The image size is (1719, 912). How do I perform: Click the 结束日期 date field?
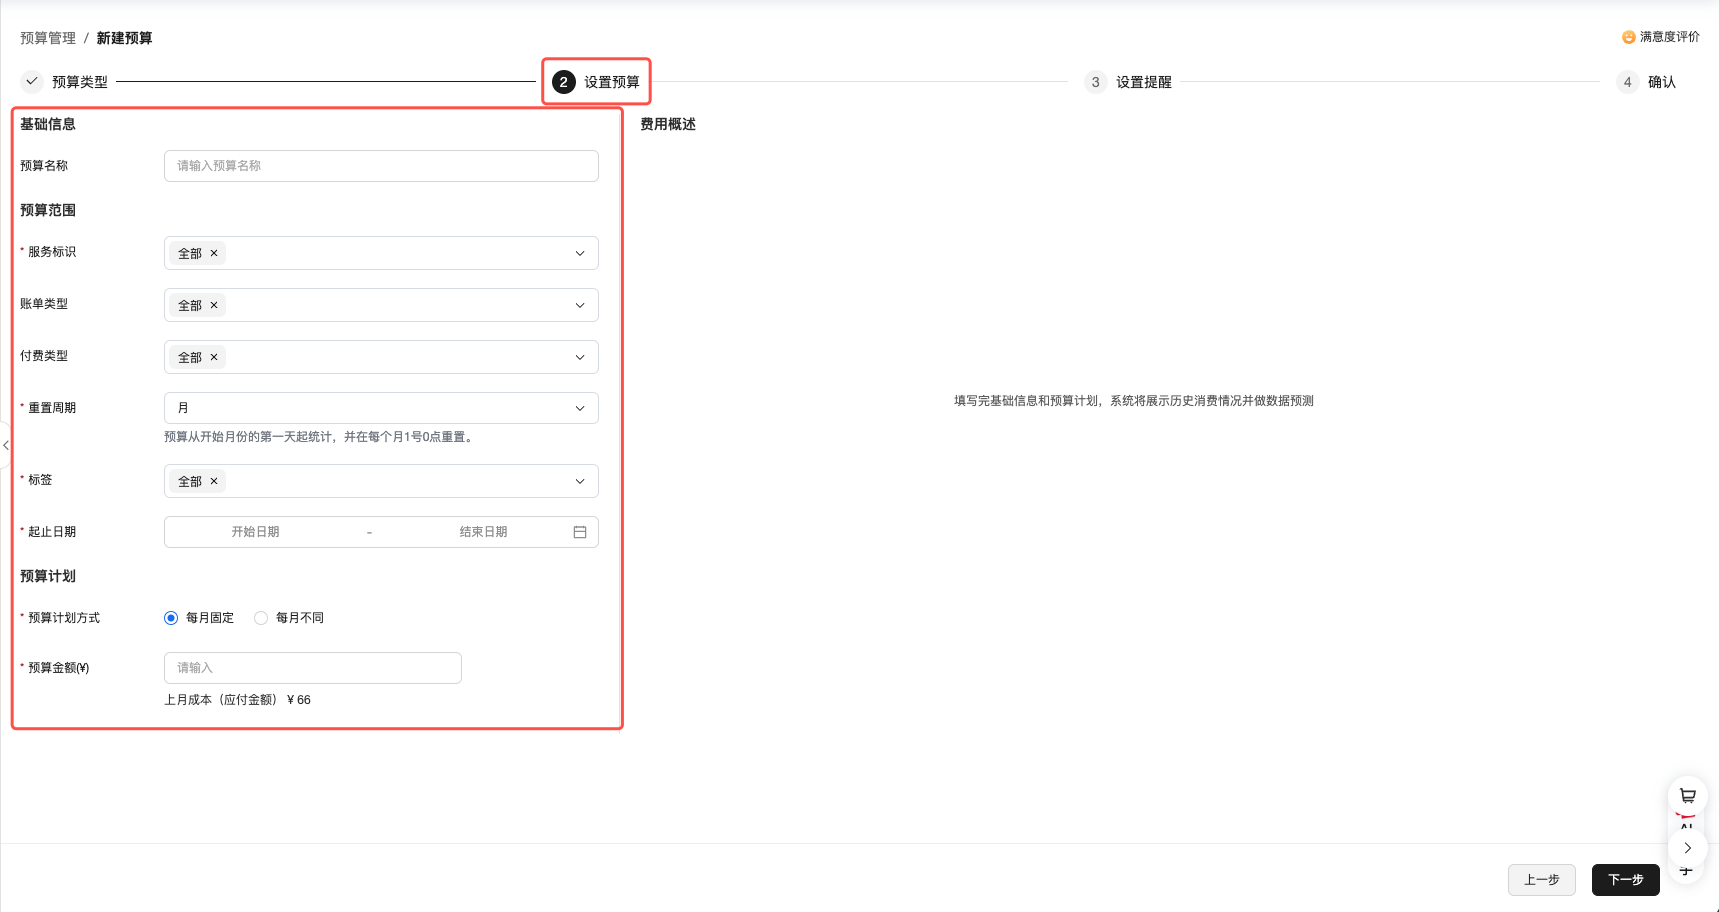(x=483, y=532)
